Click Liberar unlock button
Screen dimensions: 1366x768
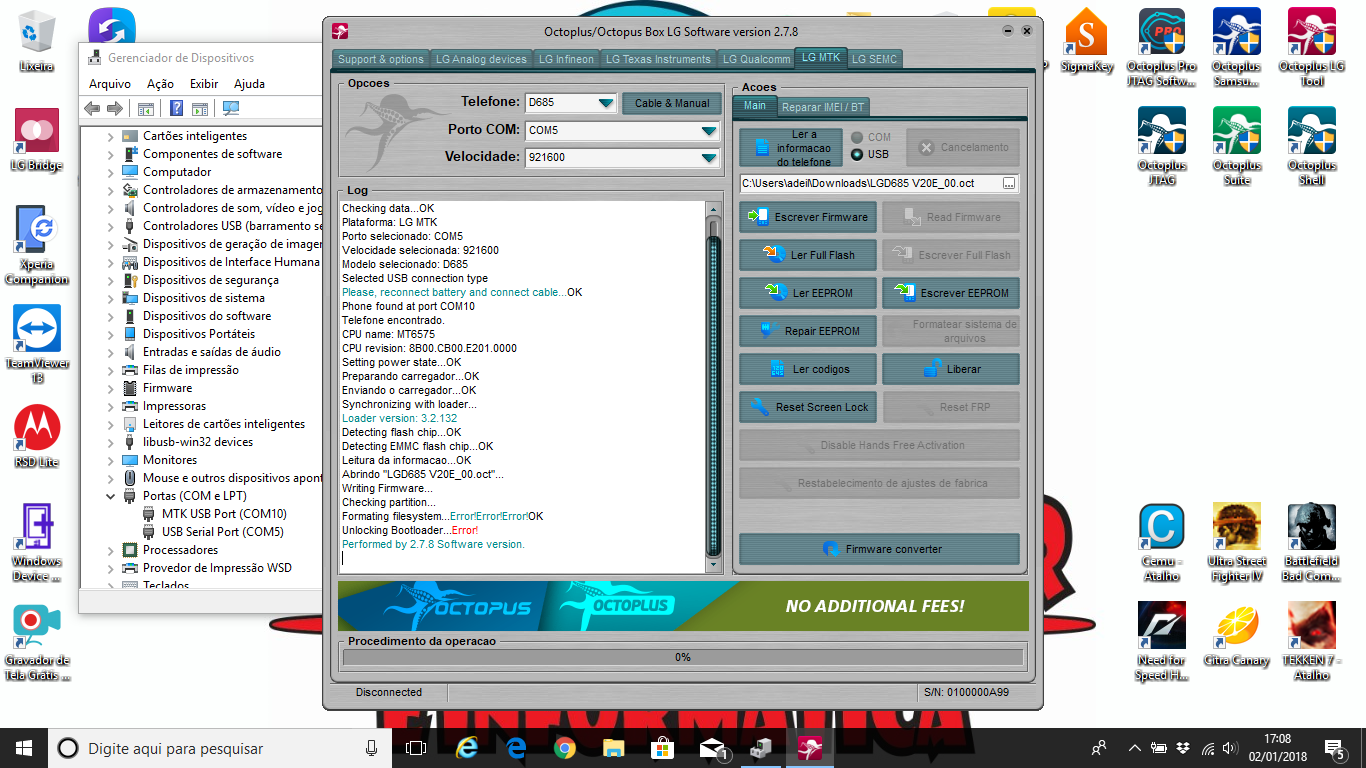pos(951,369)
